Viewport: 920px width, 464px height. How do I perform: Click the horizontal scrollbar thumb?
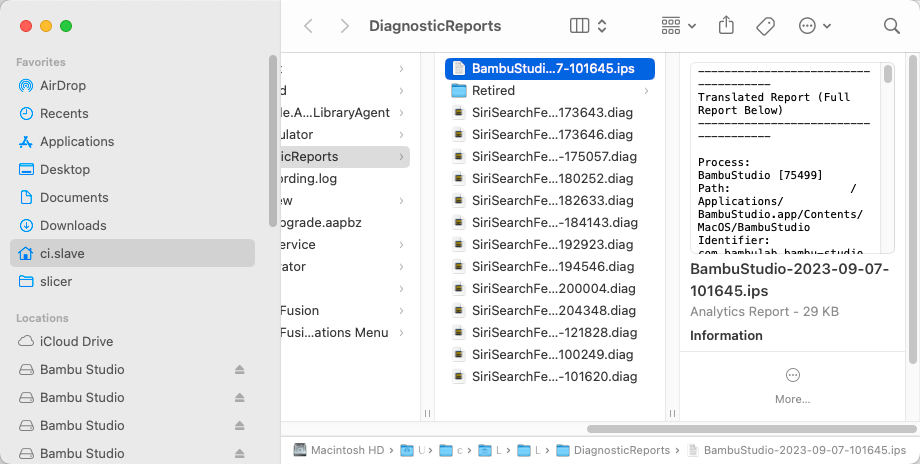coord(751,429)
